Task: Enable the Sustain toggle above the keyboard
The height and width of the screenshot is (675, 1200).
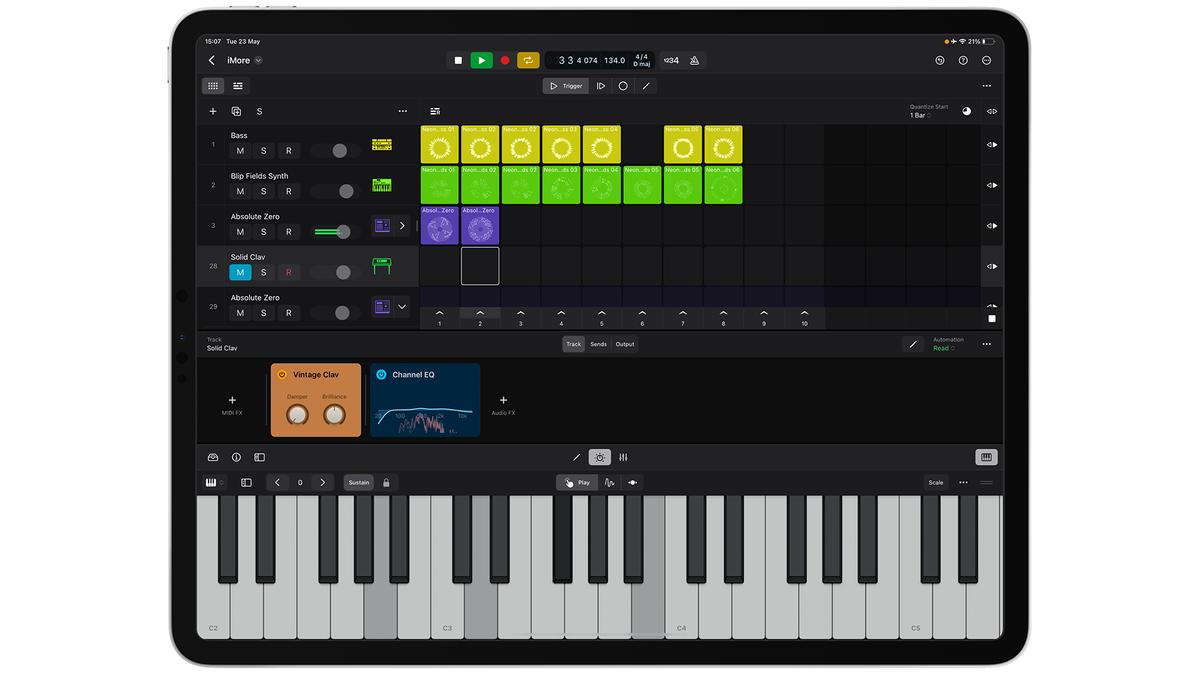Action: [358, 482]
